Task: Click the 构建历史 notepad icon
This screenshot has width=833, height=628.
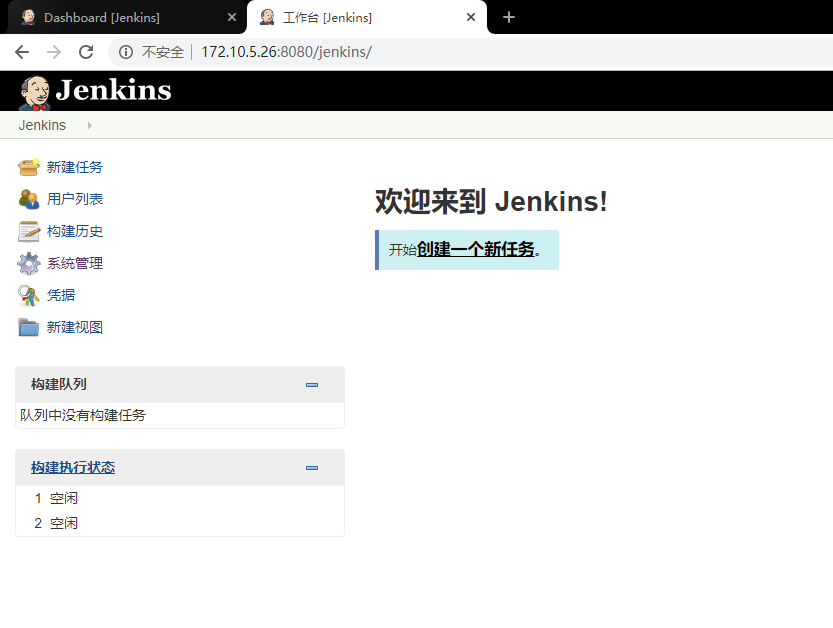Action: [x=29, y=232]
